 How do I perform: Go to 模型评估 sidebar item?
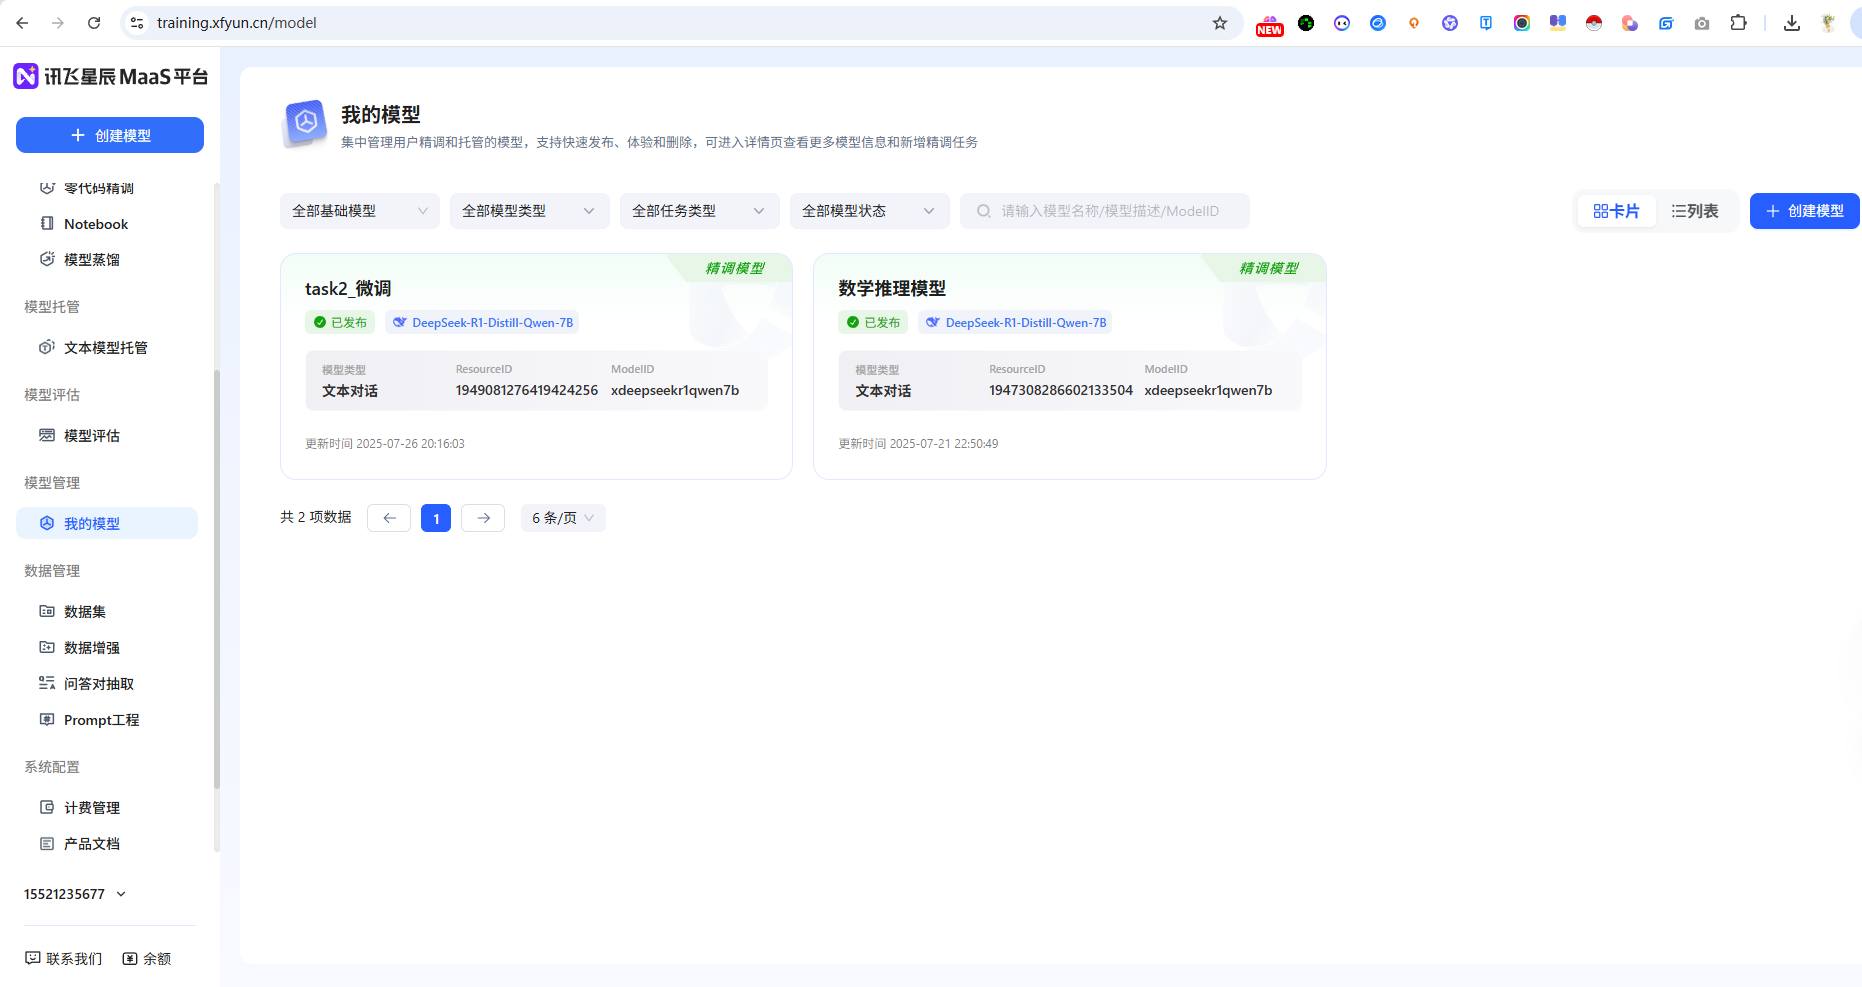click(x=92, y=436)
